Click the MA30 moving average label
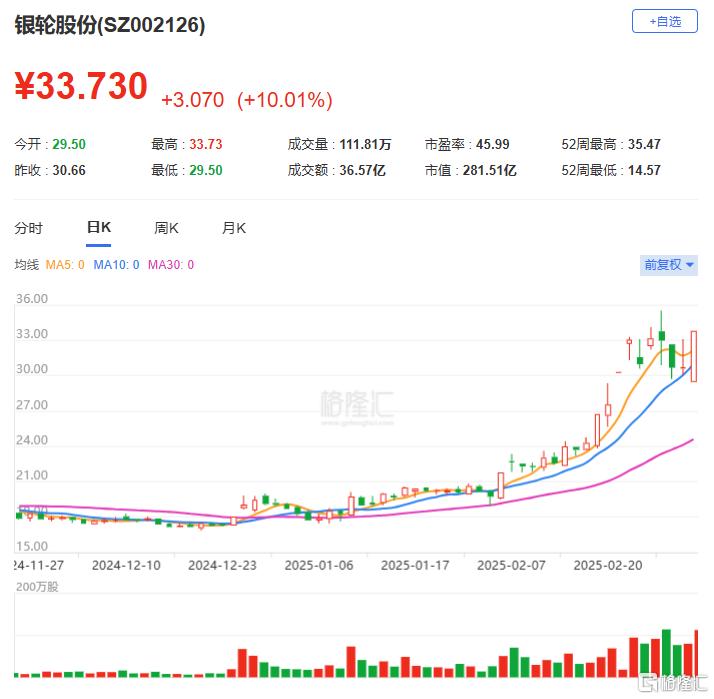Viewport: 714px width, 699px height. (x=171, y=265)
